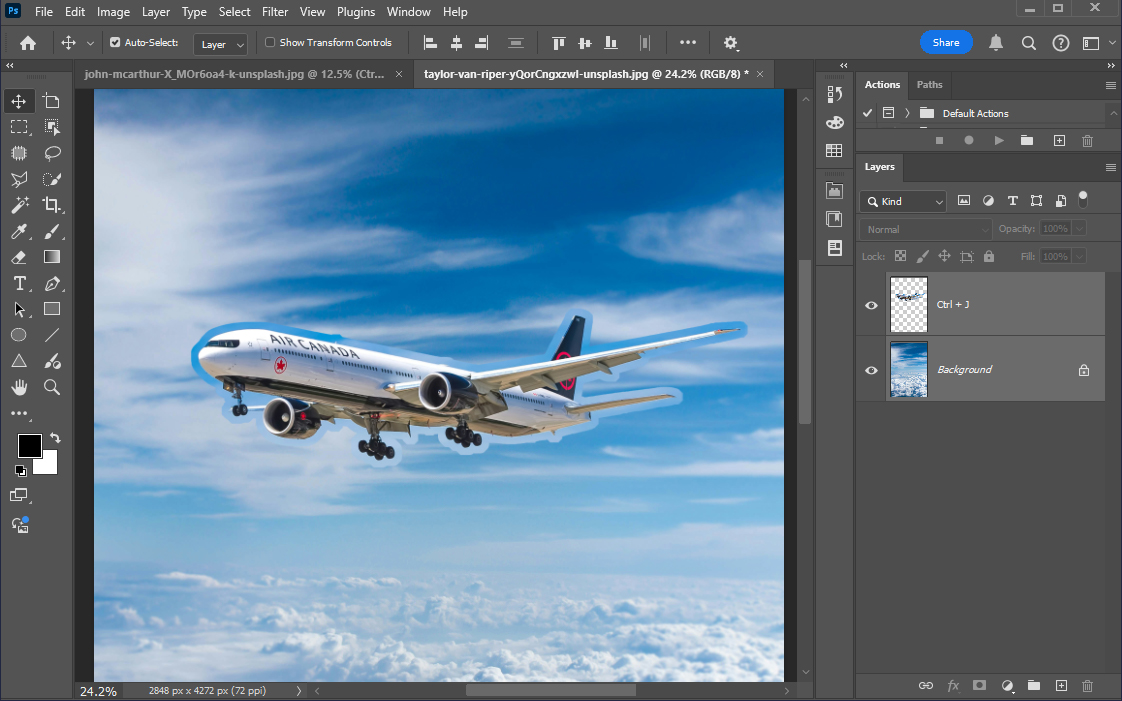Pick the Line tool
The image size is (1122, 701).
pyautogui.click(x=52, y=335)
